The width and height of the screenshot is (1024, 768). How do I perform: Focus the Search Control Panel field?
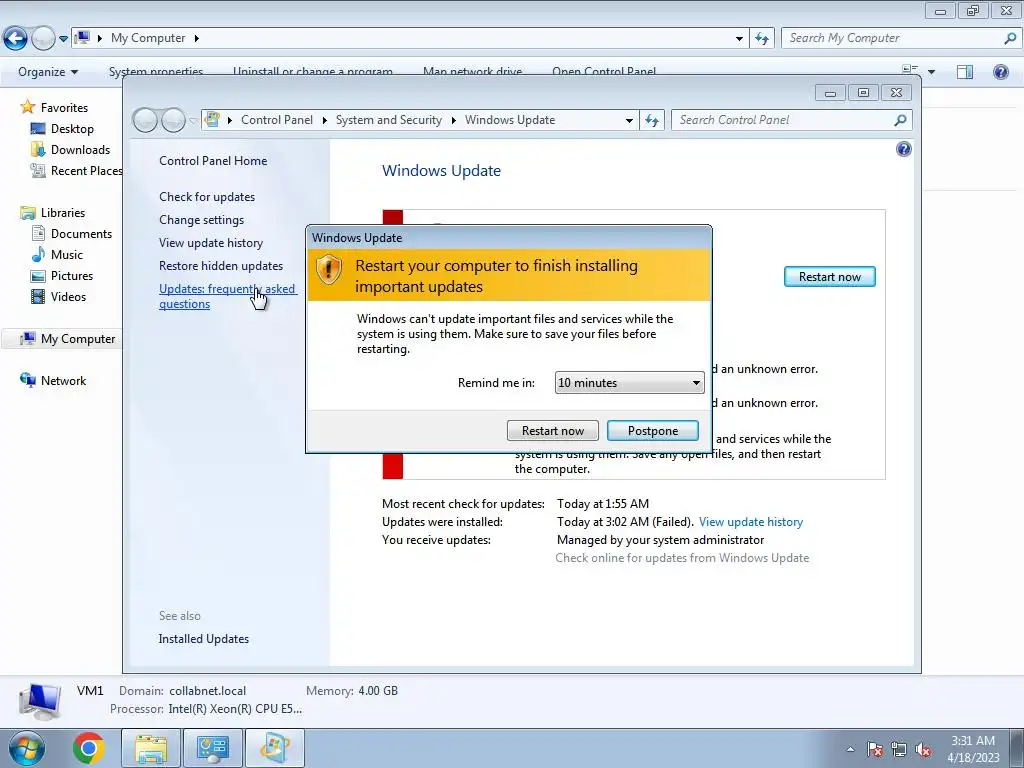[784, 120]
